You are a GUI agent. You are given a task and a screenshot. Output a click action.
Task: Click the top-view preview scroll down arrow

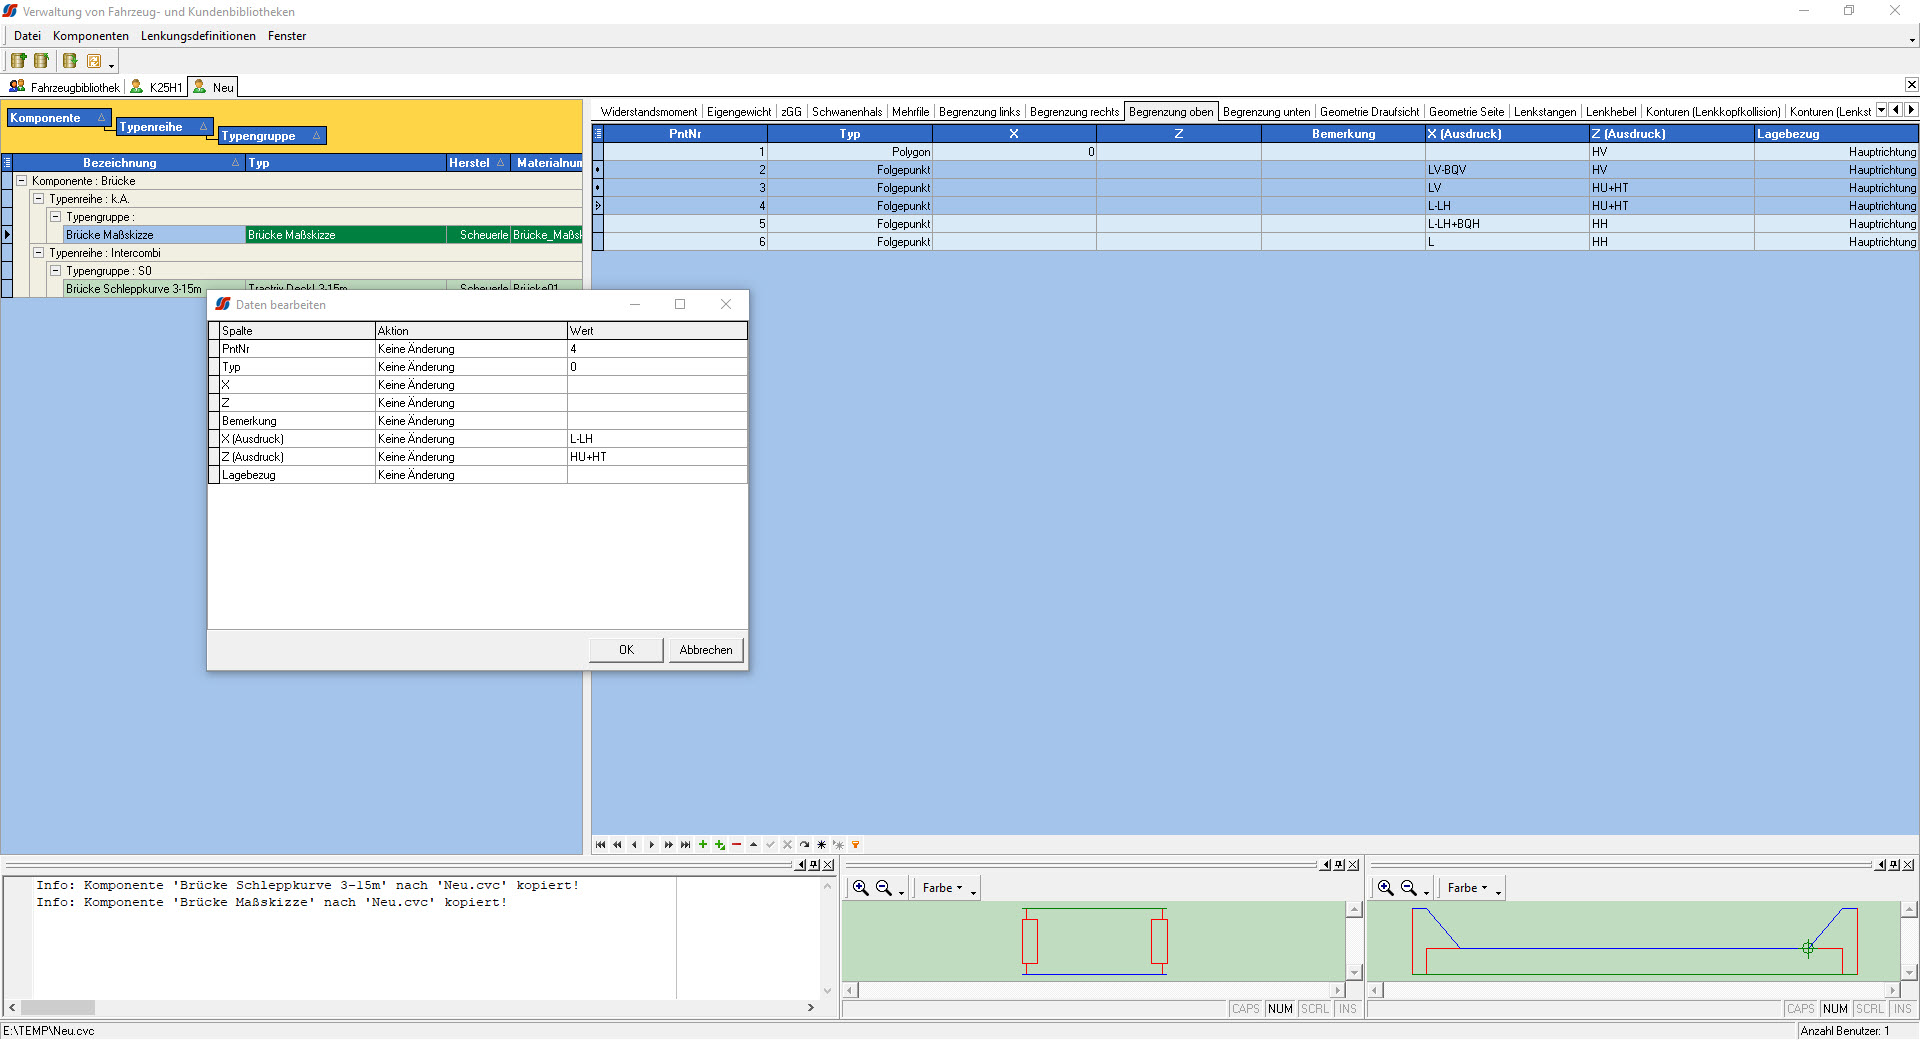coord(1354,972)
